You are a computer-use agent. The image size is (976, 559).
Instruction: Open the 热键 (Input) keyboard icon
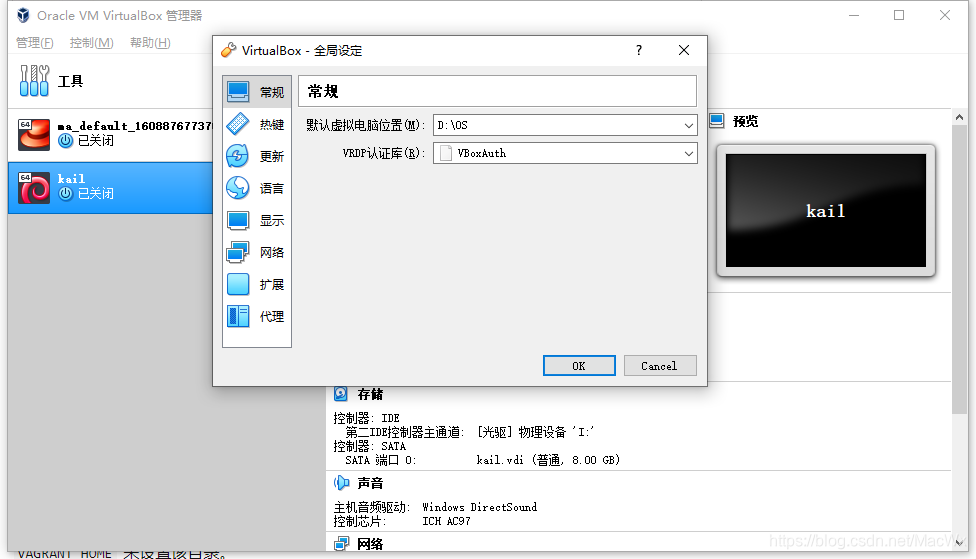click(238, 124)
